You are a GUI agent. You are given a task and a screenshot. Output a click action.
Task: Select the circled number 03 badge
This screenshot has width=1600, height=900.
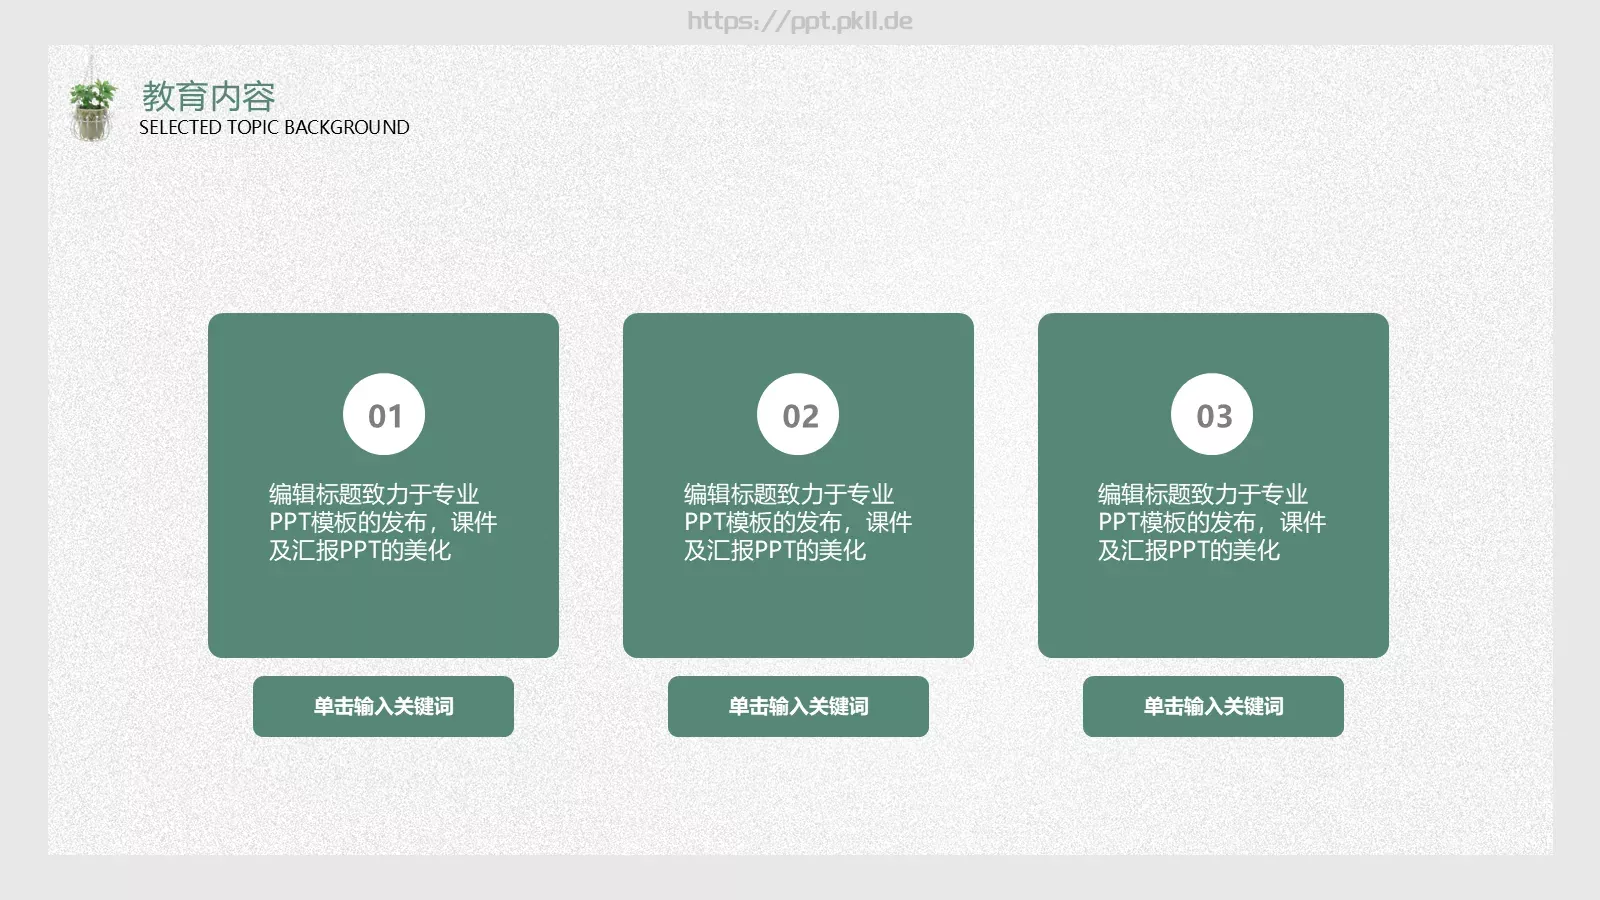click(x=1213, y=413)
